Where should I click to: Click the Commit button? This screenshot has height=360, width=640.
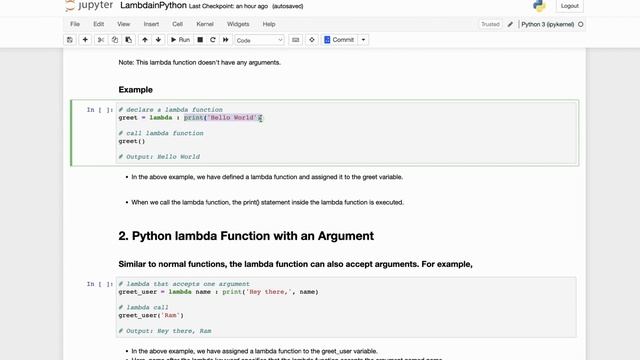[339, 40]
